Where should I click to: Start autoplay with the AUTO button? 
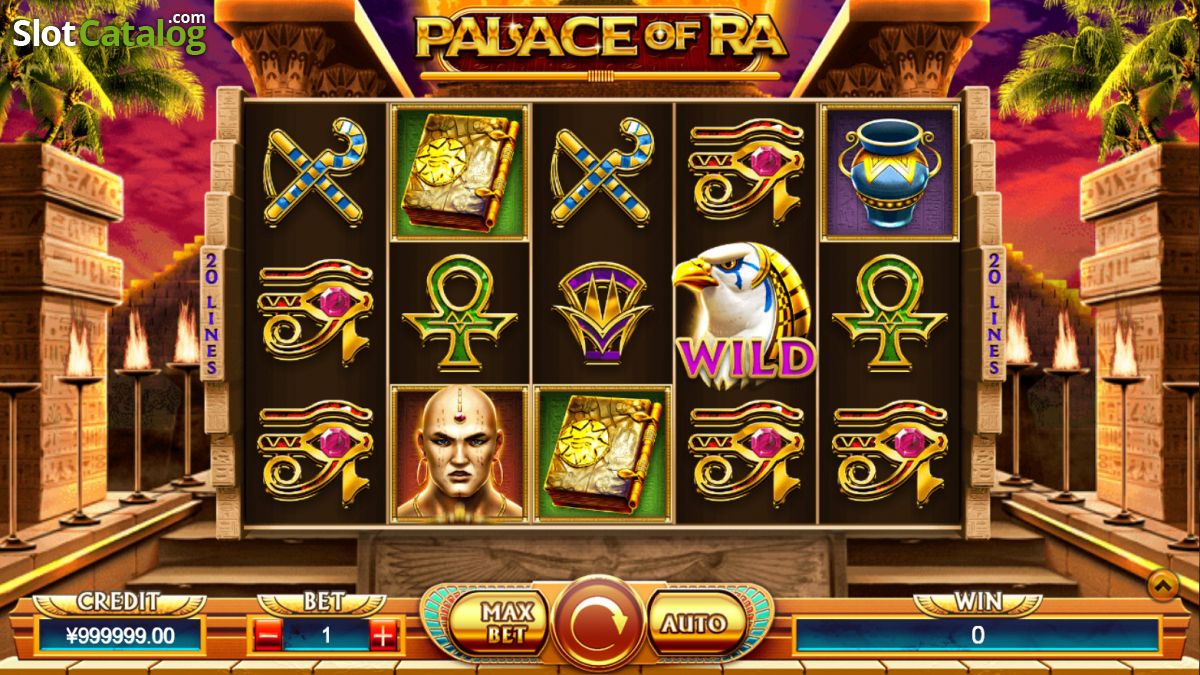click(x=696, y=623)
